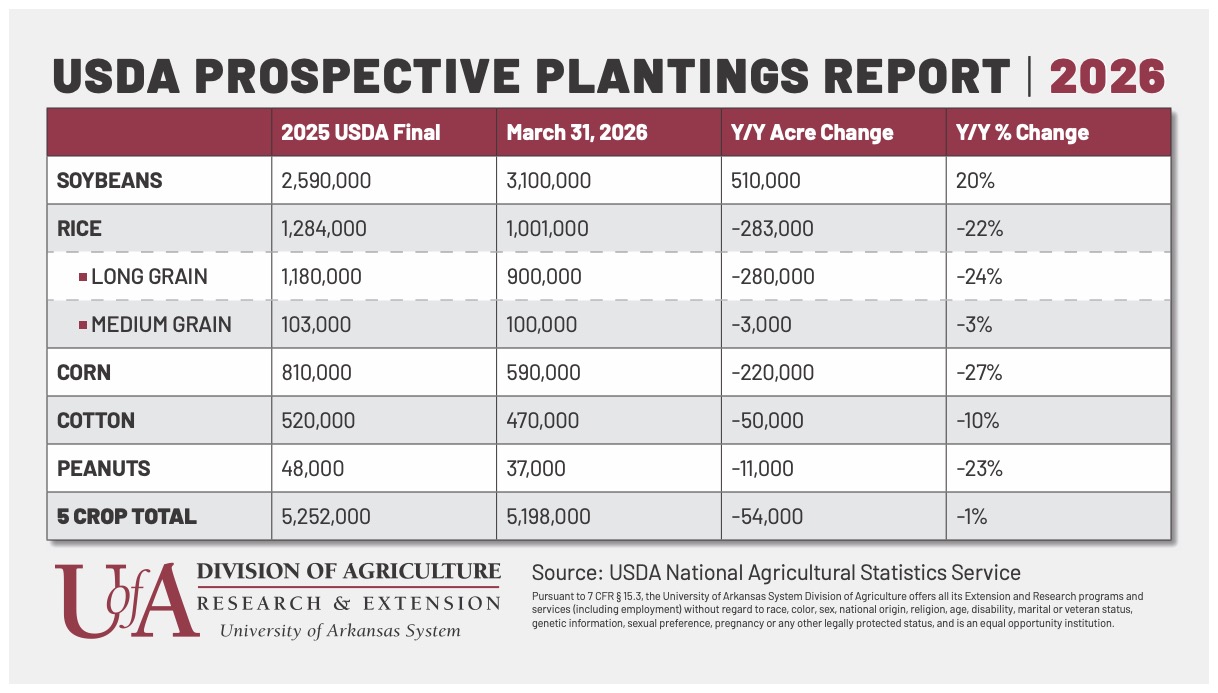Click the "Y/Y % Change" header

(1022, 132)
